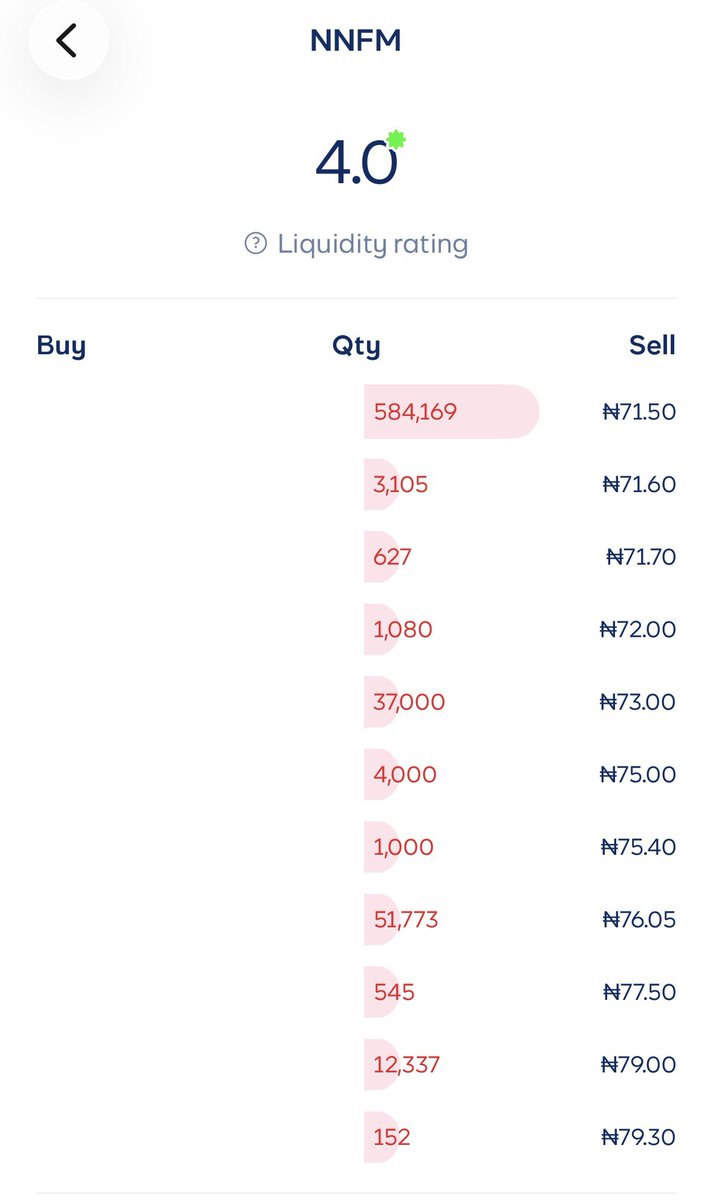Select the NNFM ticker title
Image resolution: width=713 pixels, height=1200 pixels.
point(356,41)
